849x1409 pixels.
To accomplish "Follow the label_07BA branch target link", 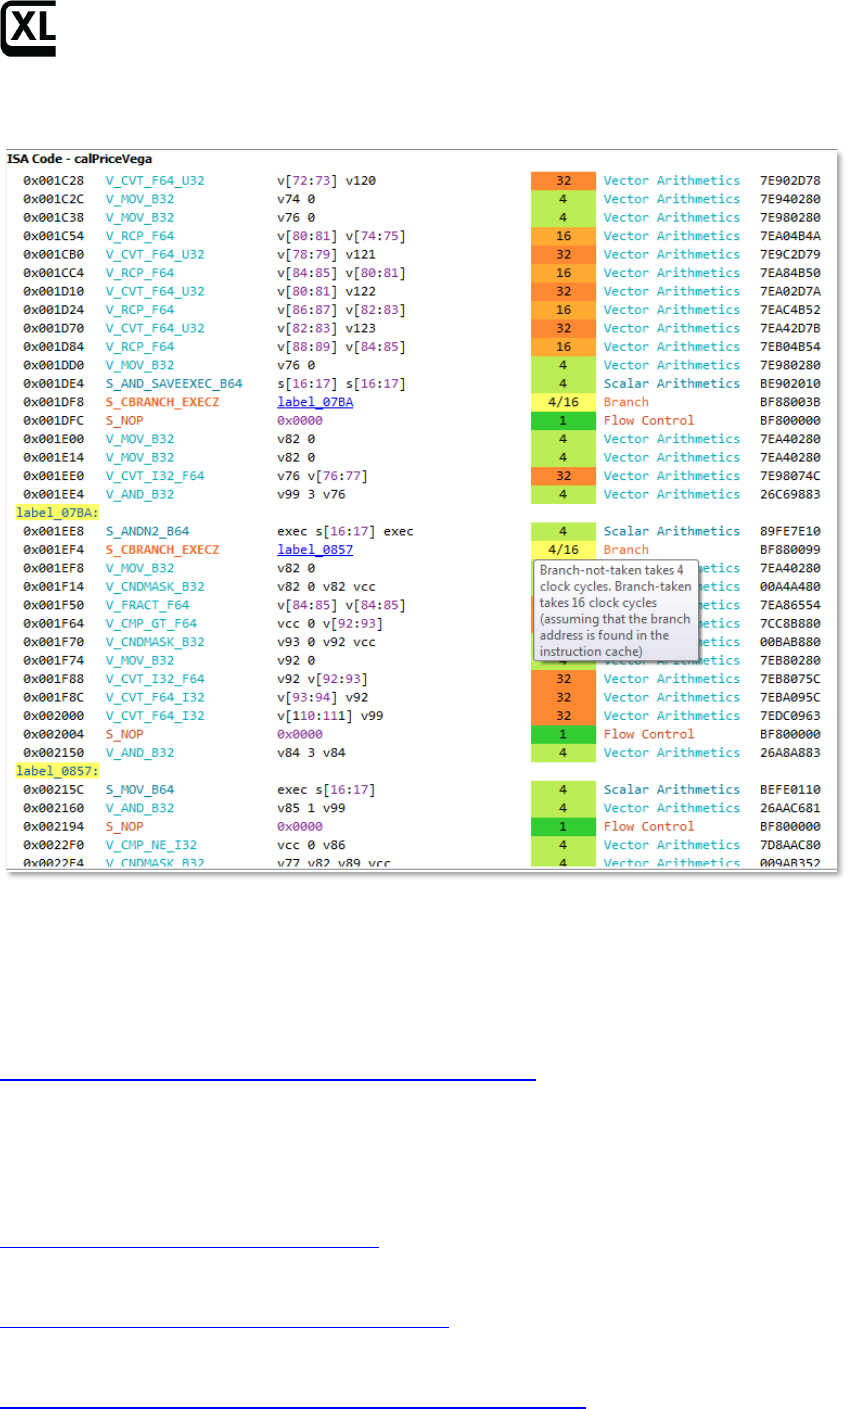I will (315, 402).
